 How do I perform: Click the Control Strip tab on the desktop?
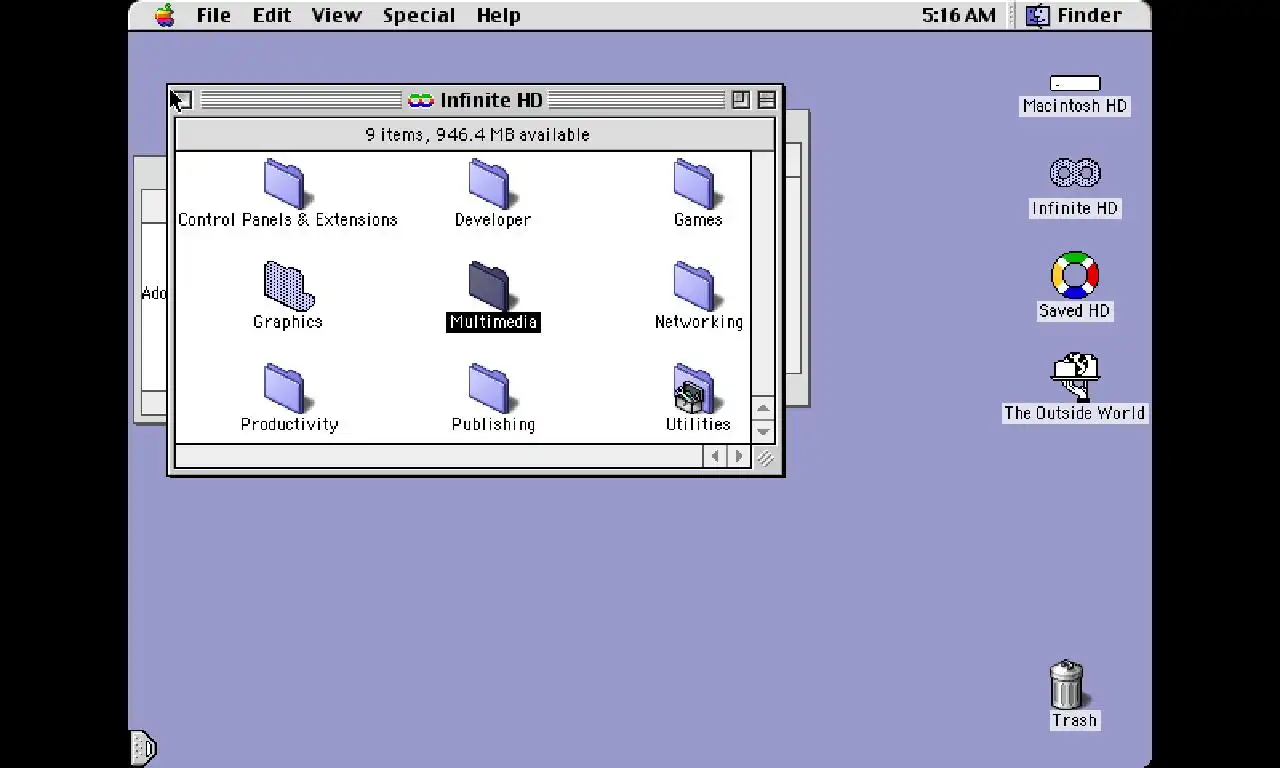[144, 747]
